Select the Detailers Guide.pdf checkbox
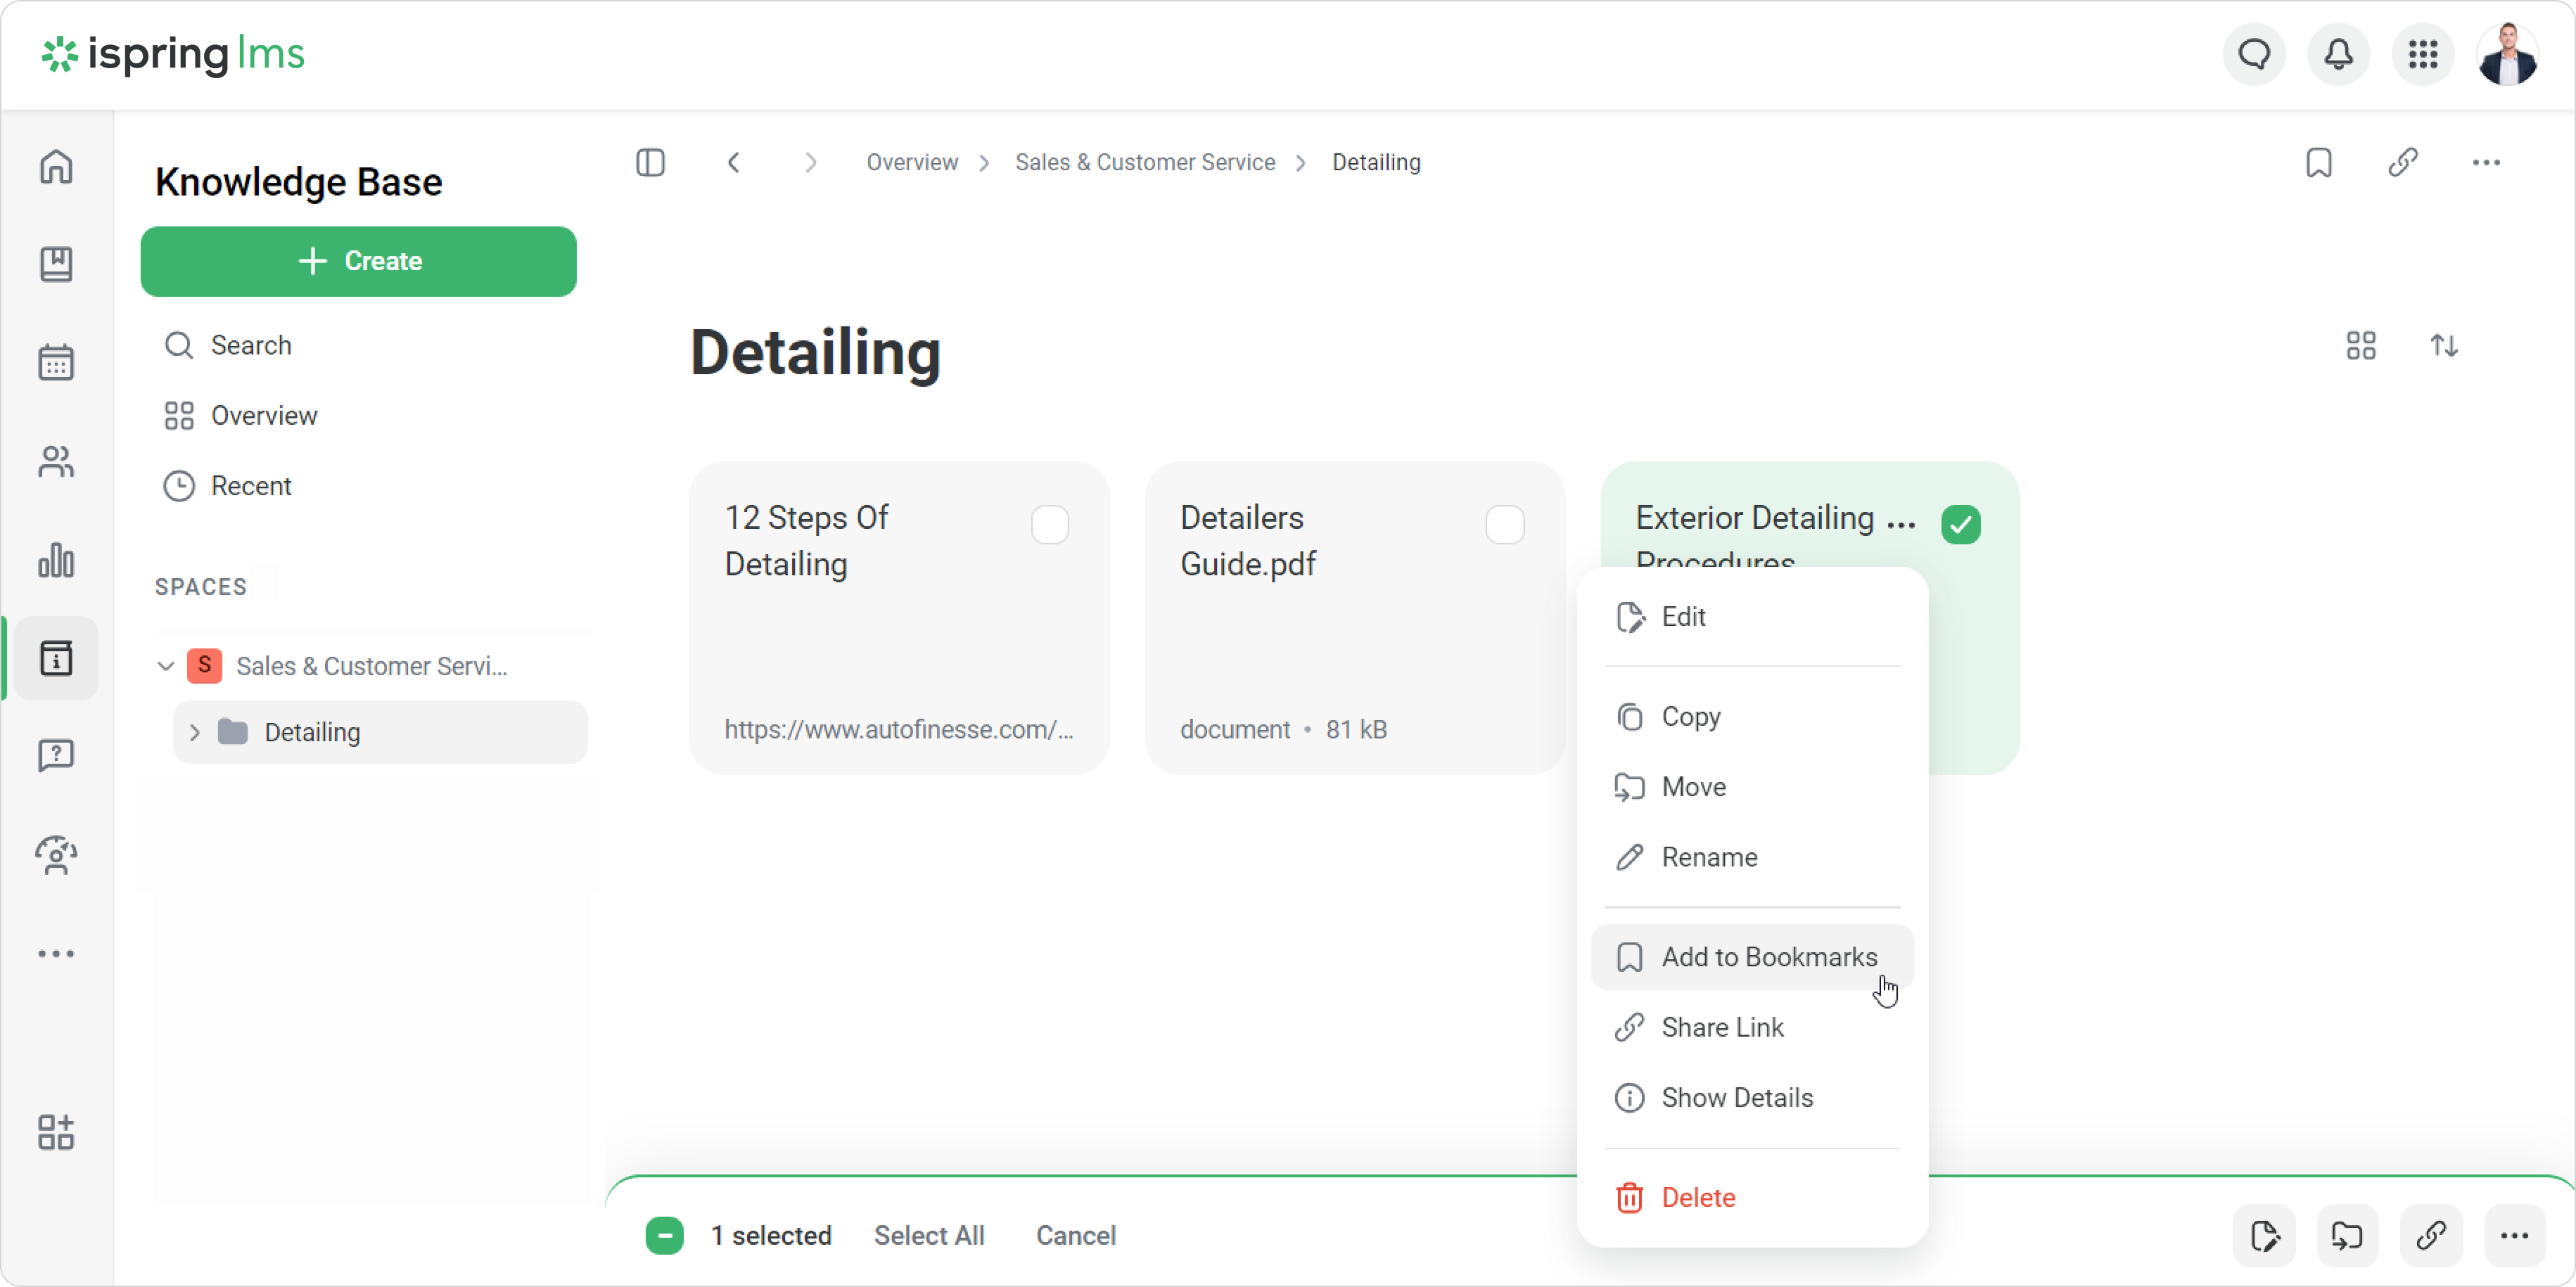The image size is (2576, 1287). click(1504, 524)
